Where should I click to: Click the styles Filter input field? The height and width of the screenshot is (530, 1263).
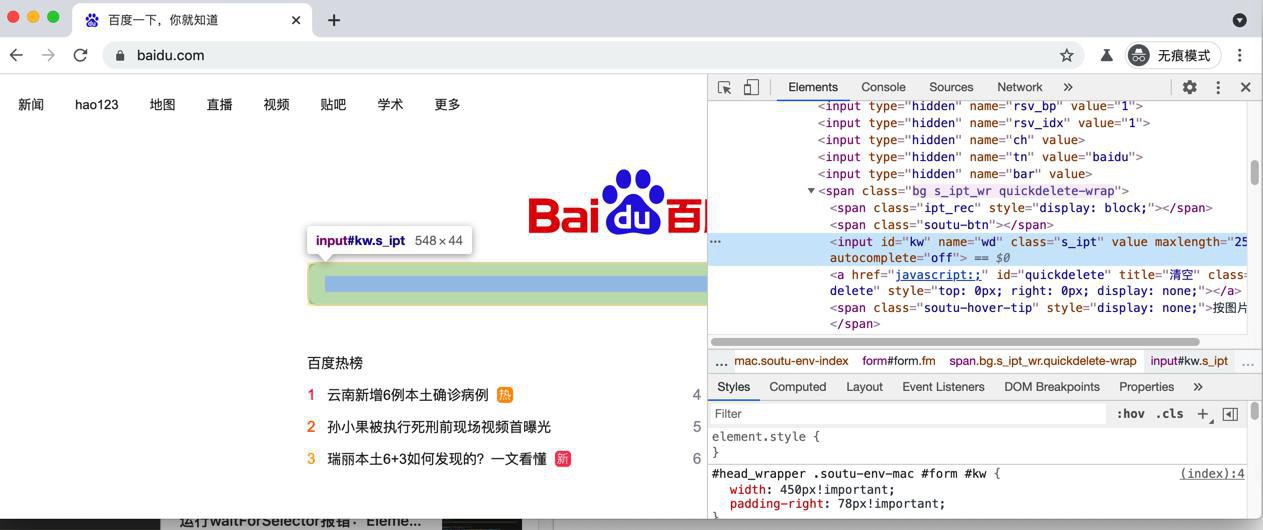[x=910, y=414]
